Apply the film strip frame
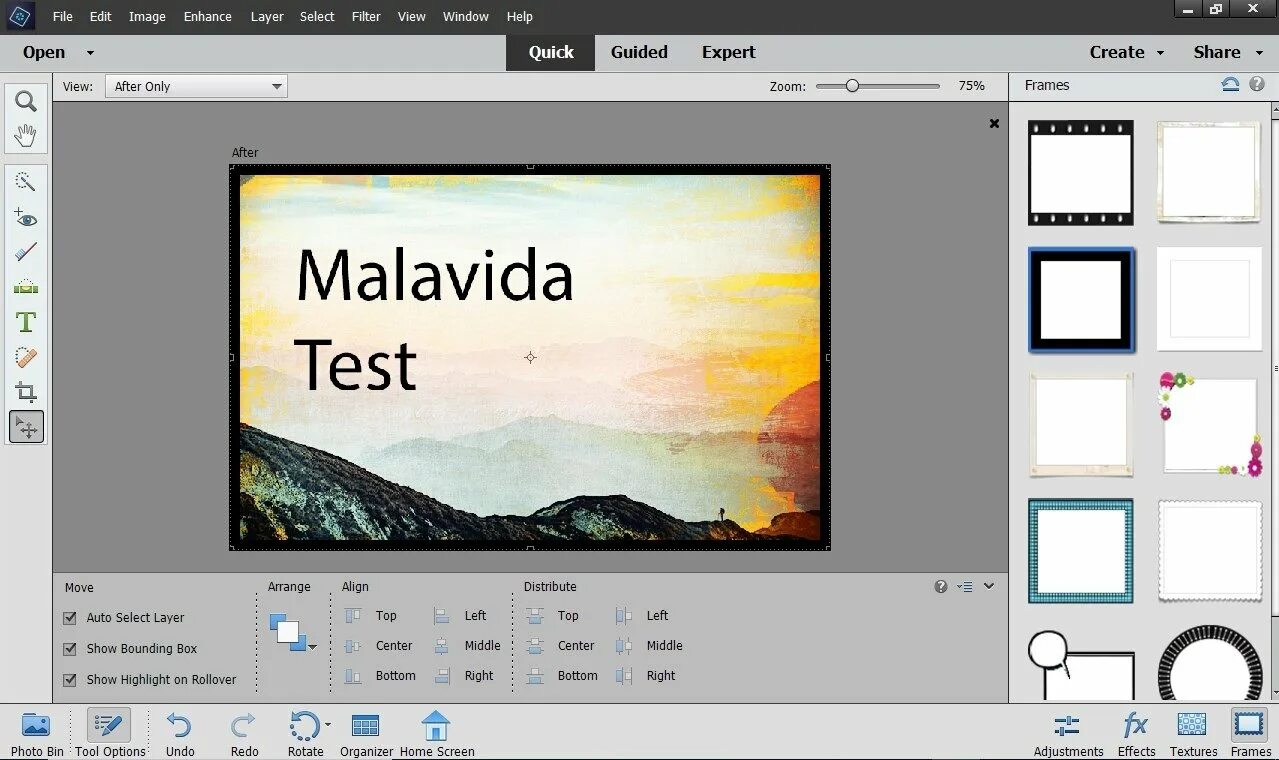 coord(1081,172)
